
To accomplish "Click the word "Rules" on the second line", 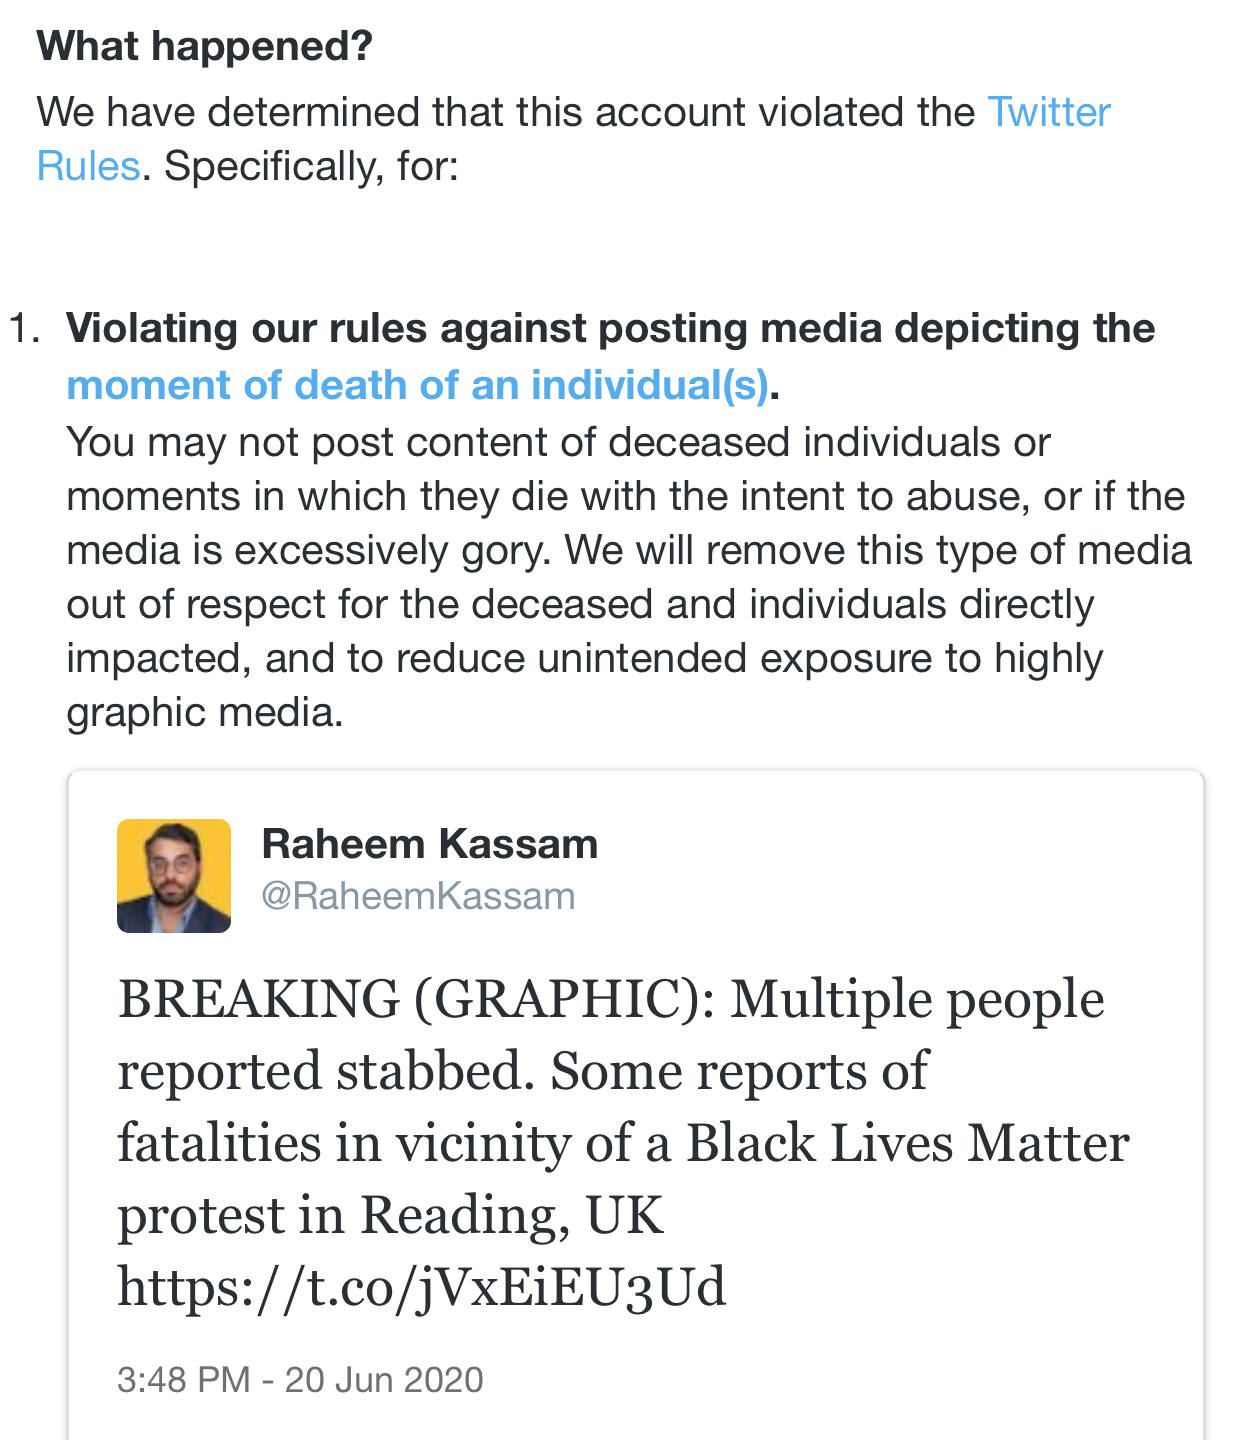I will (x=88, y=166).
